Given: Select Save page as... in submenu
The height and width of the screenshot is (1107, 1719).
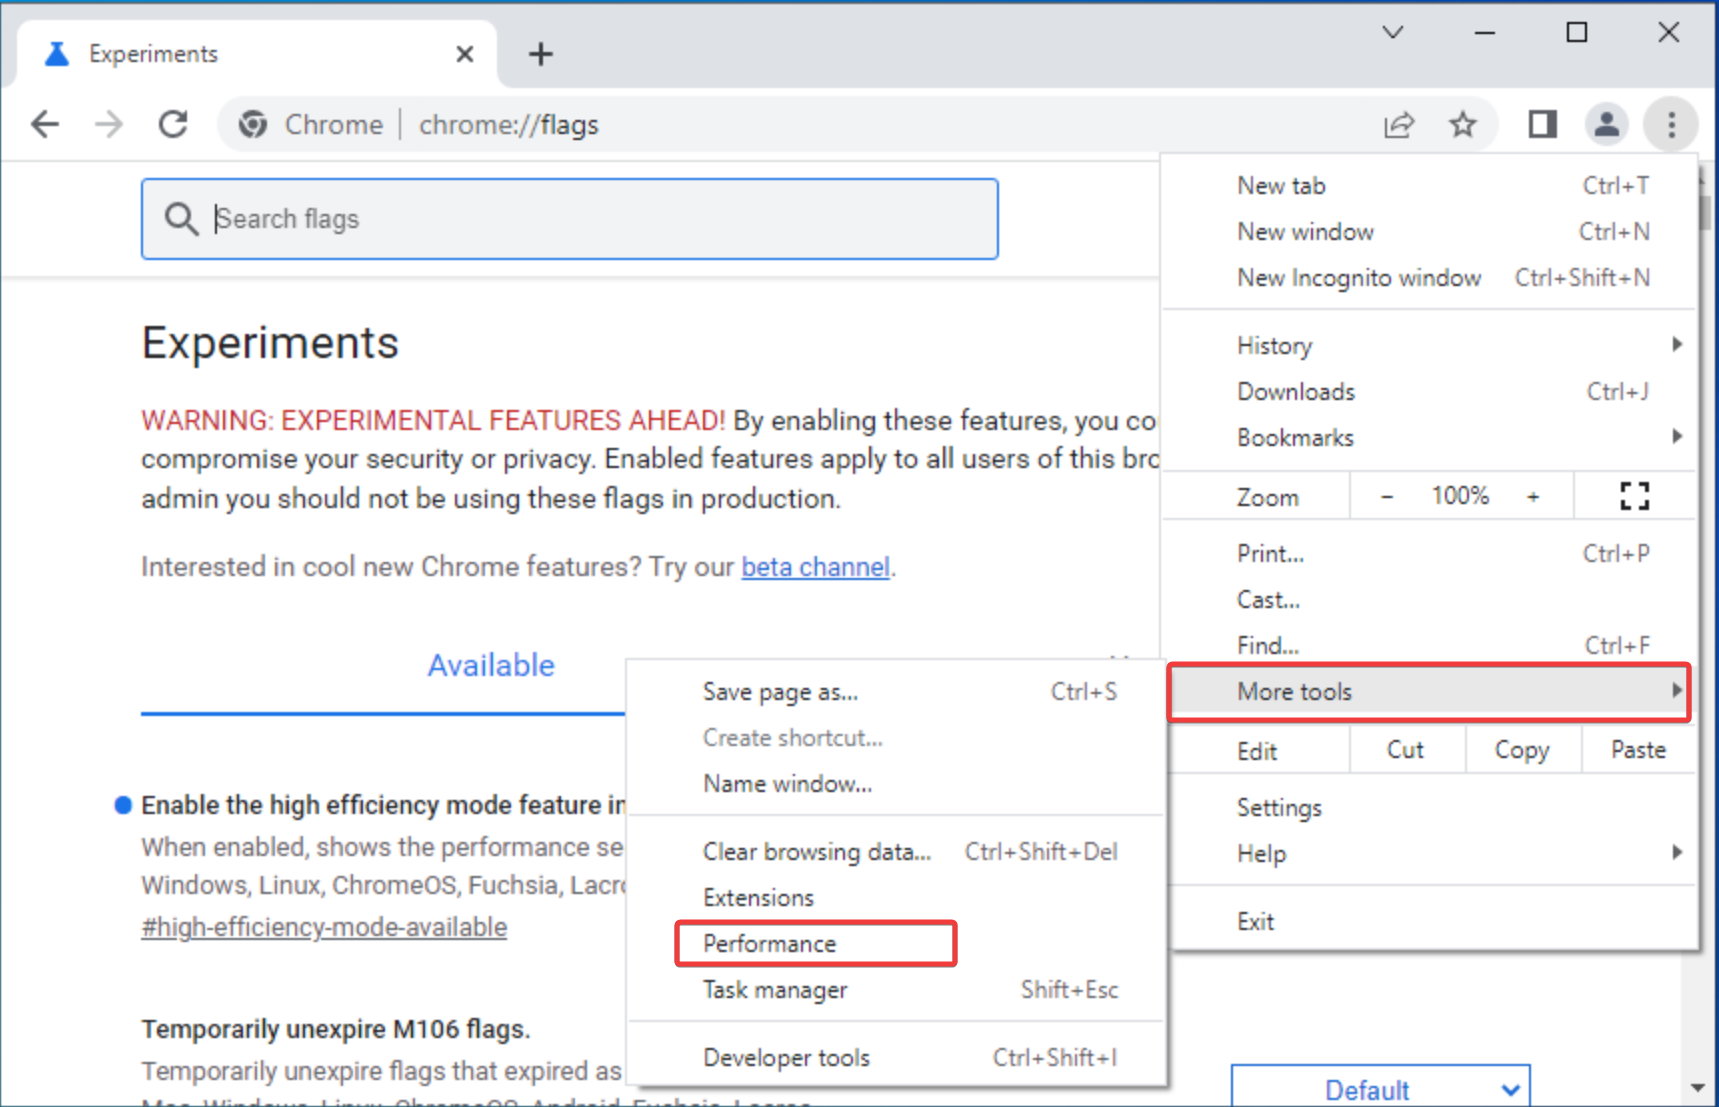Looking at the screenshot, I should pos(897,692).
